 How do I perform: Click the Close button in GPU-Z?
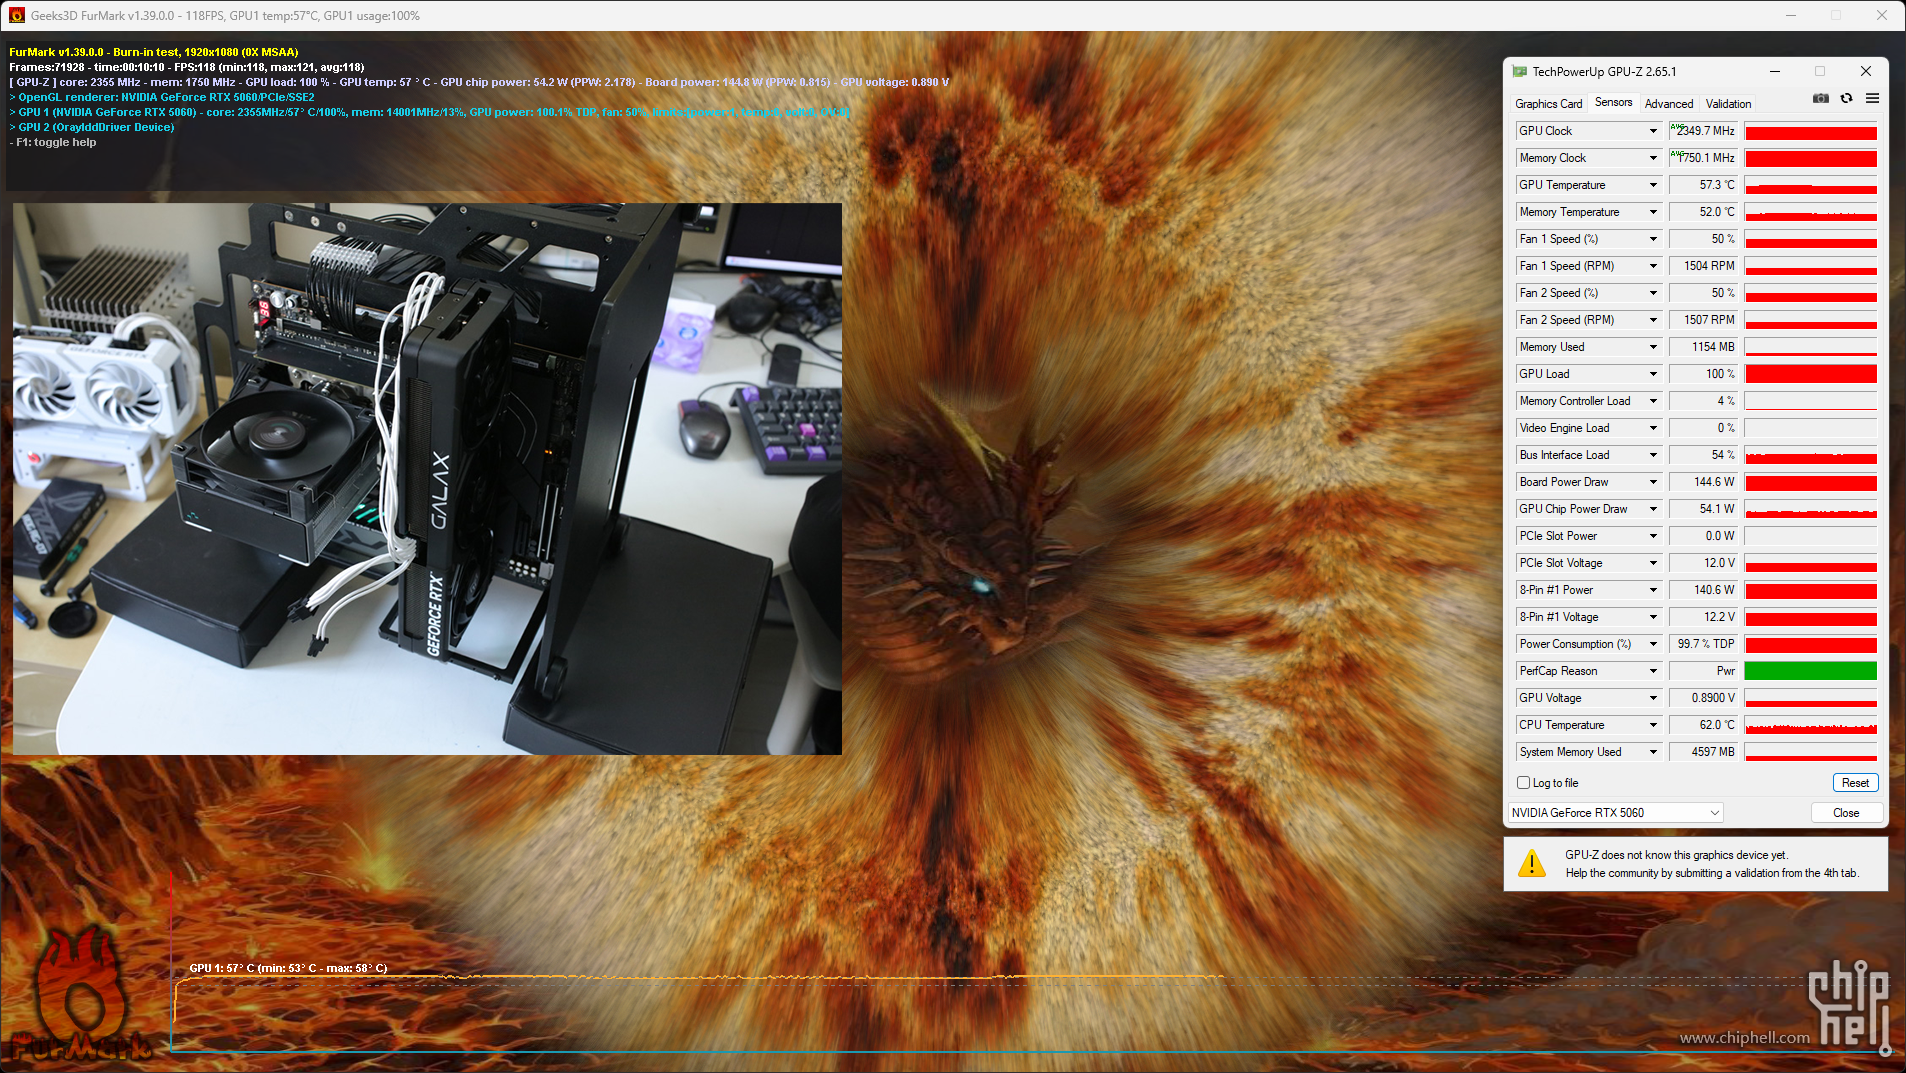(1846, 813)
